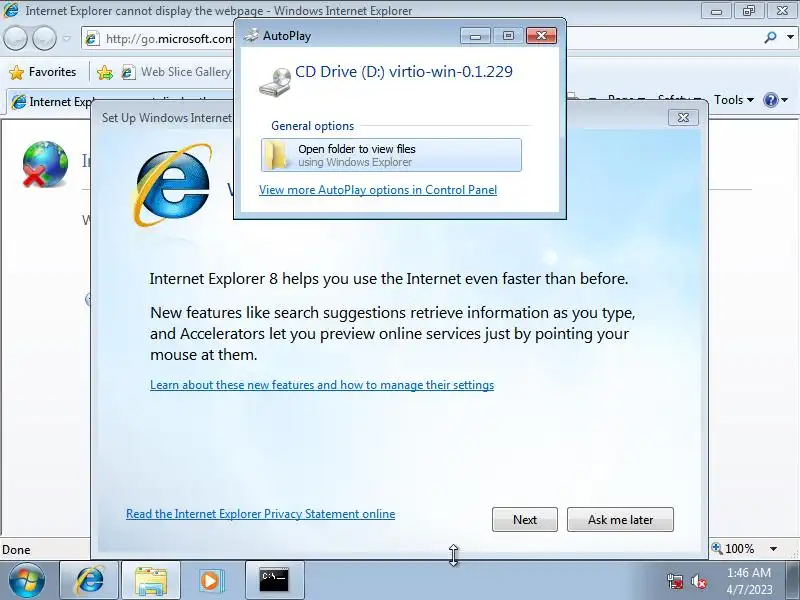Open Web Slice Gallery in favorites bar
800x600 pixels.
pyautogui.click(x=176, y=72)
